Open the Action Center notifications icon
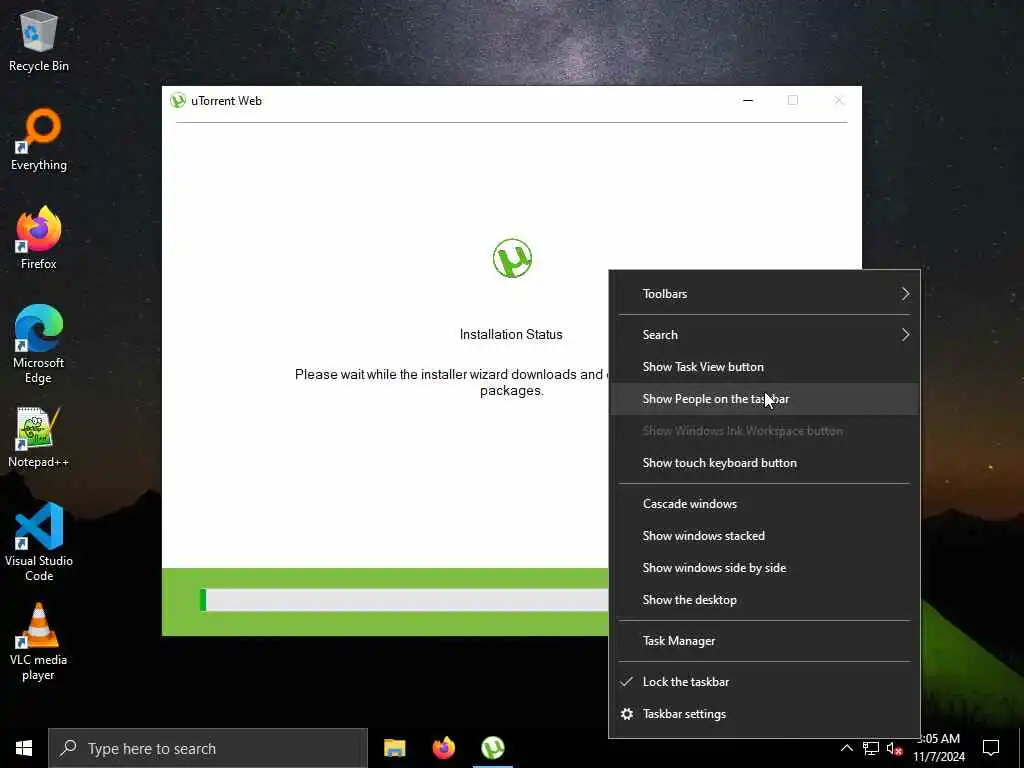1024x768 pixels. (991, 748)
